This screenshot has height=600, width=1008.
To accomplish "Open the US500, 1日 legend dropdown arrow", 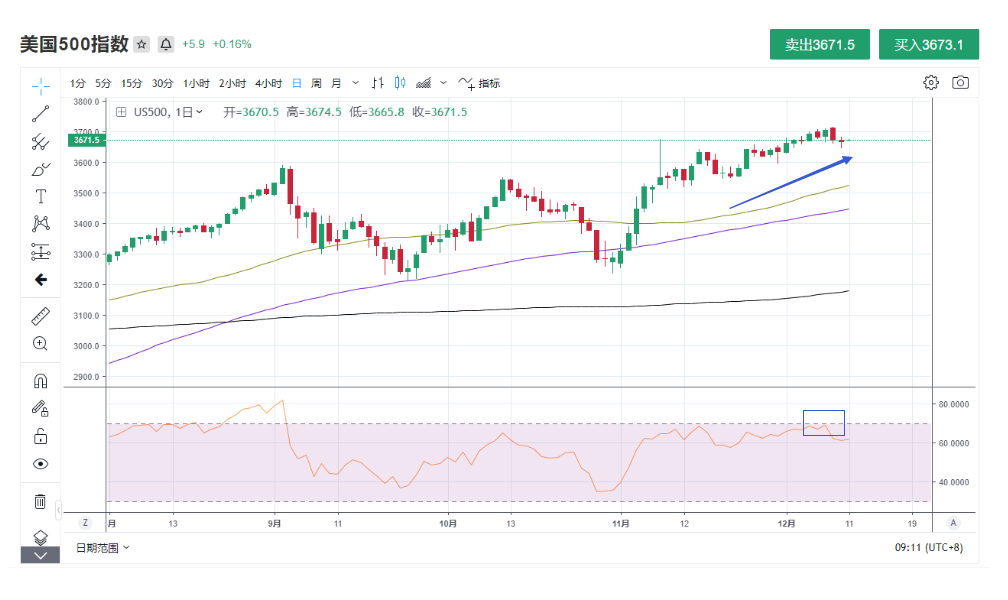I will (x=200, y=112).
